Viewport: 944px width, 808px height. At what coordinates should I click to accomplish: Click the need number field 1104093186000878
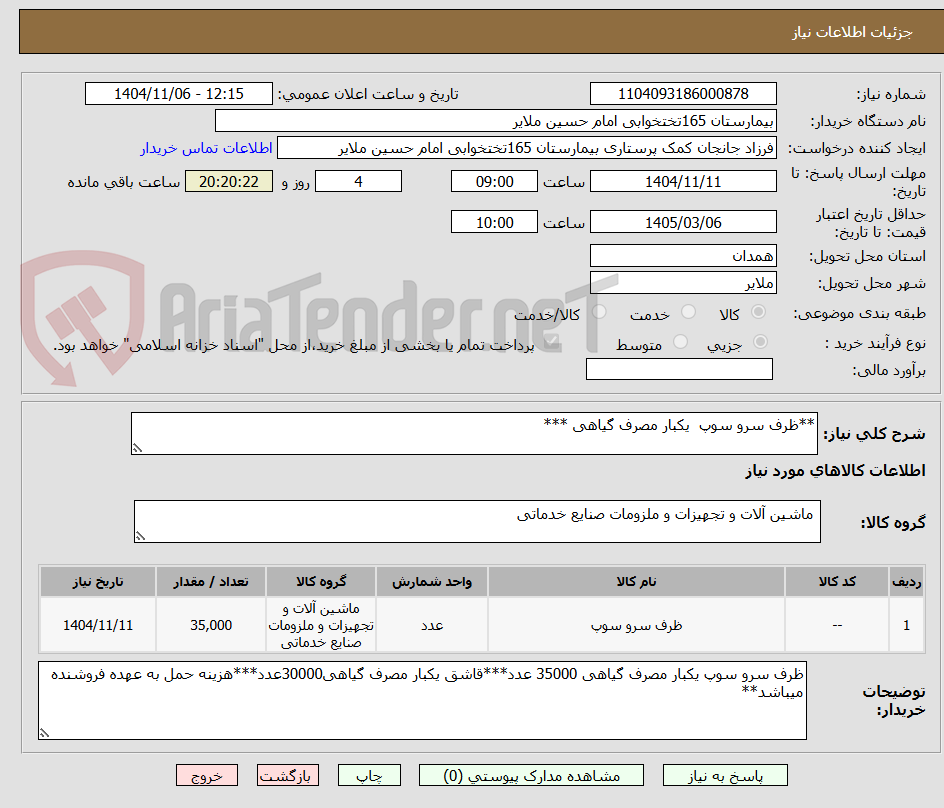coord(683,94)
